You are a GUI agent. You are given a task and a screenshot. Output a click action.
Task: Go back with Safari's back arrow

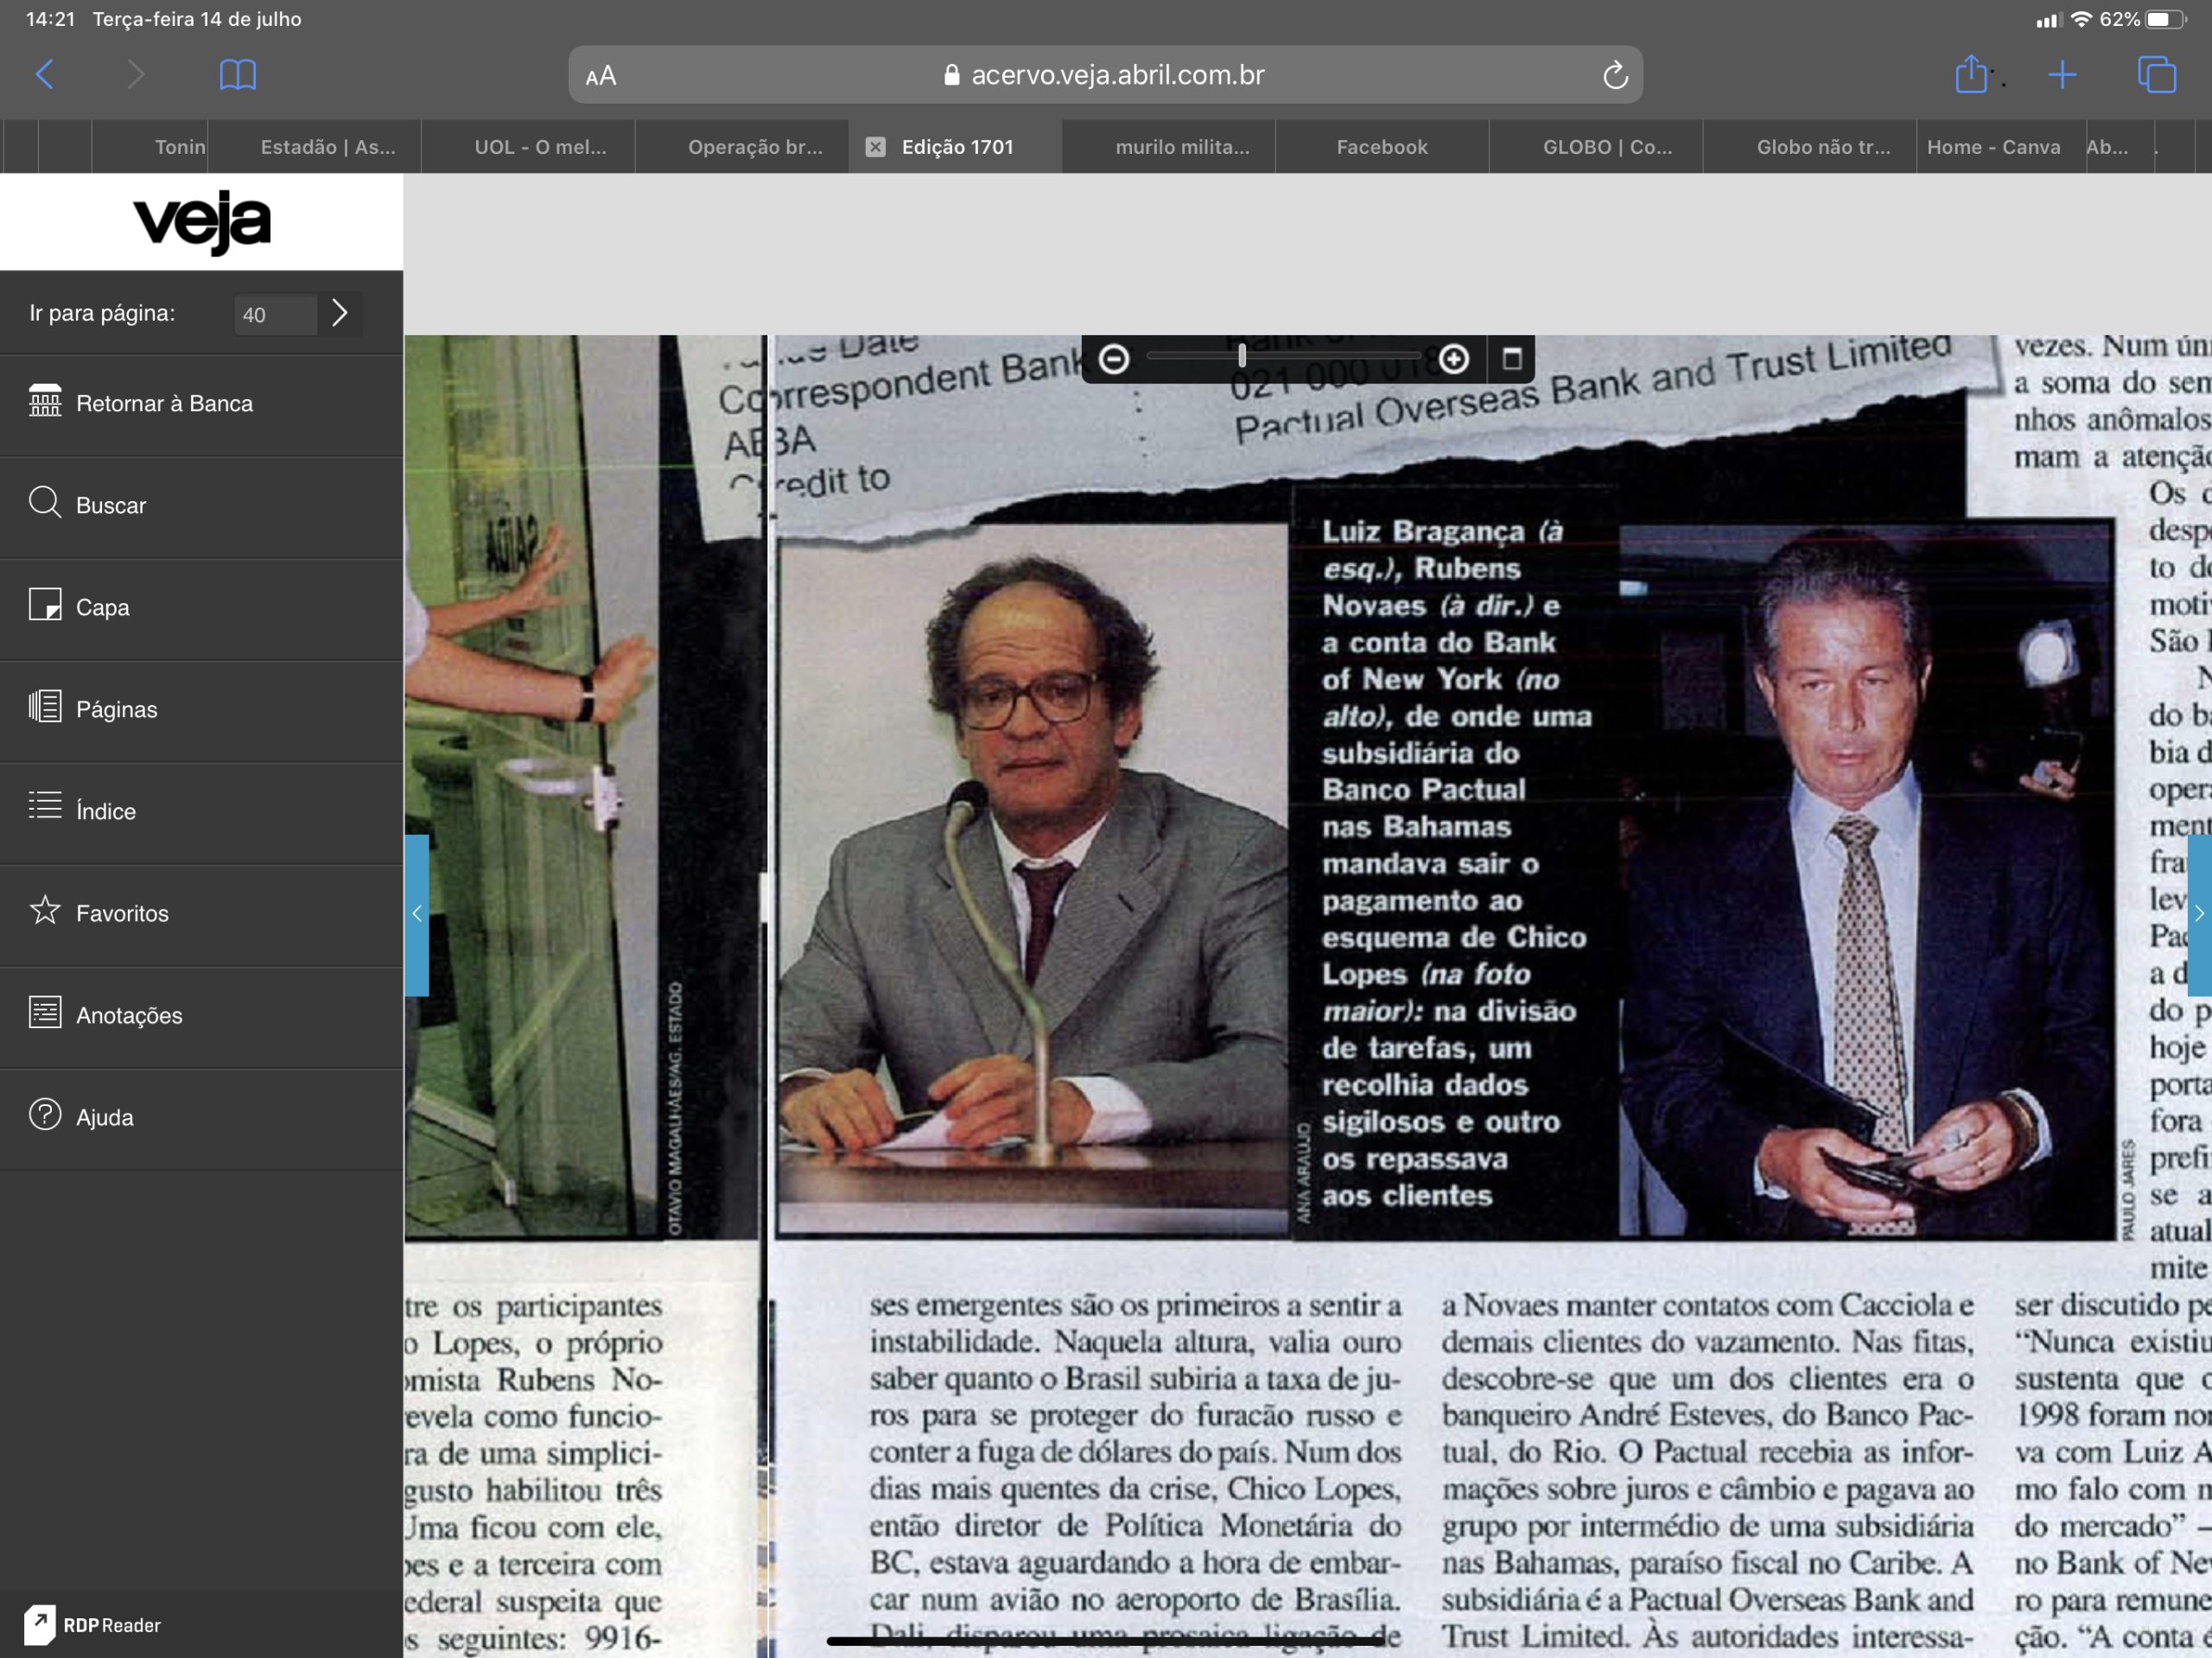45,75
